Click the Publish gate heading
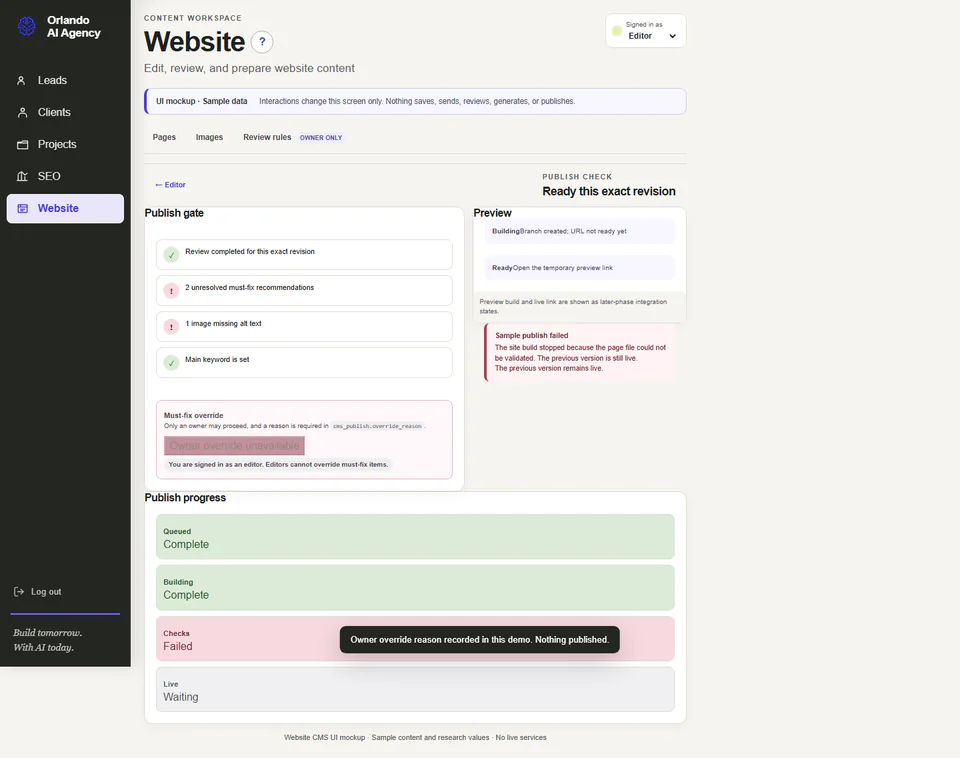Screen dimensions: 960x758 click(174, 213)
